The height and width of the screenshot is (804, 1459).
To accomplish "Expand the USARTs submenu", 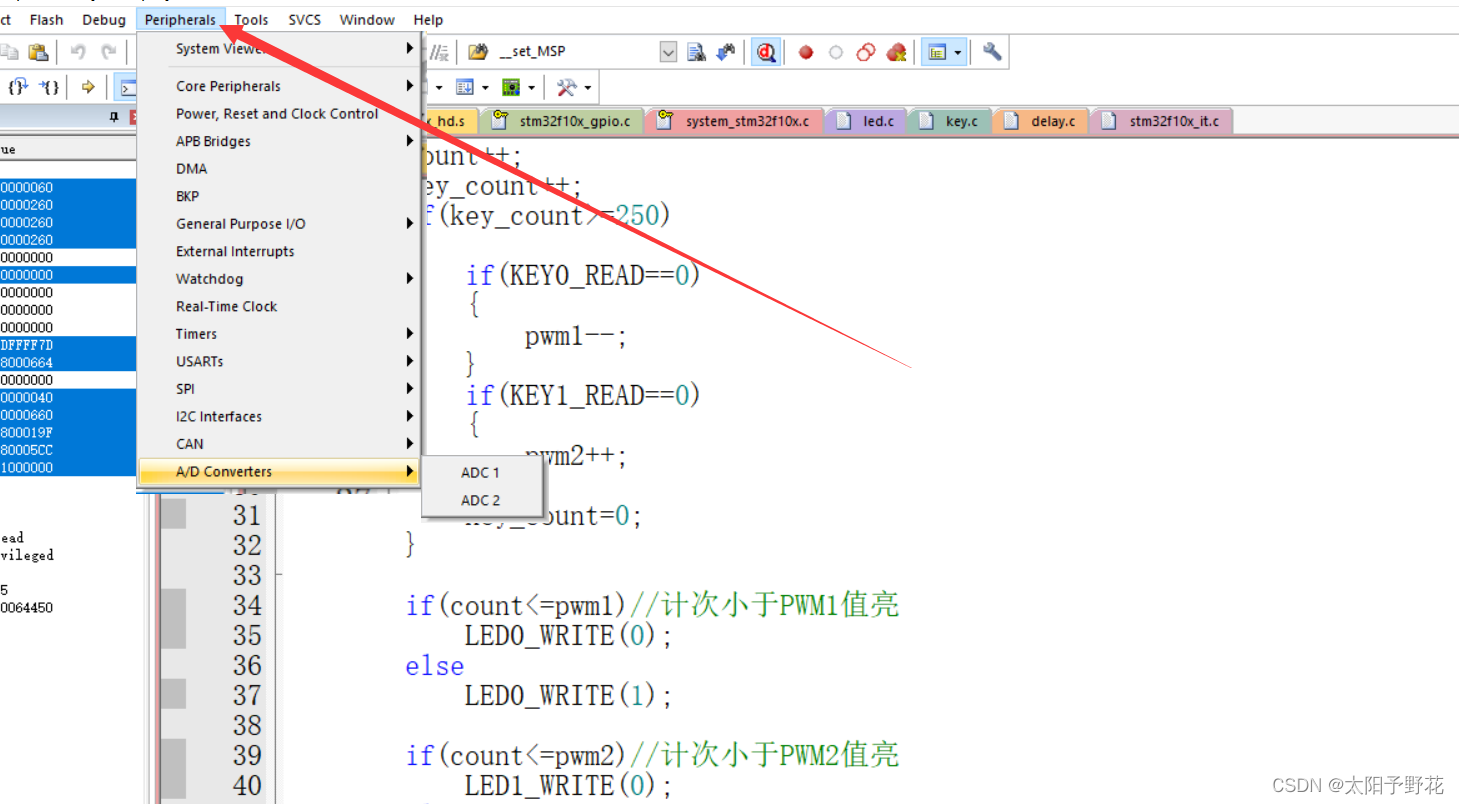I will pyautogui.click(x=279, y=361).
